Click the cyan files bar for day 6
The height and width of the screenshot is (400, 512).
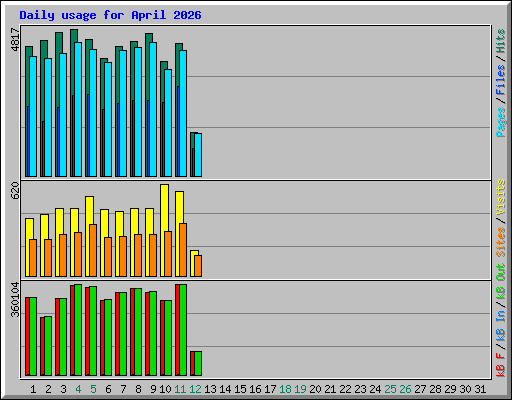point(108,119)
